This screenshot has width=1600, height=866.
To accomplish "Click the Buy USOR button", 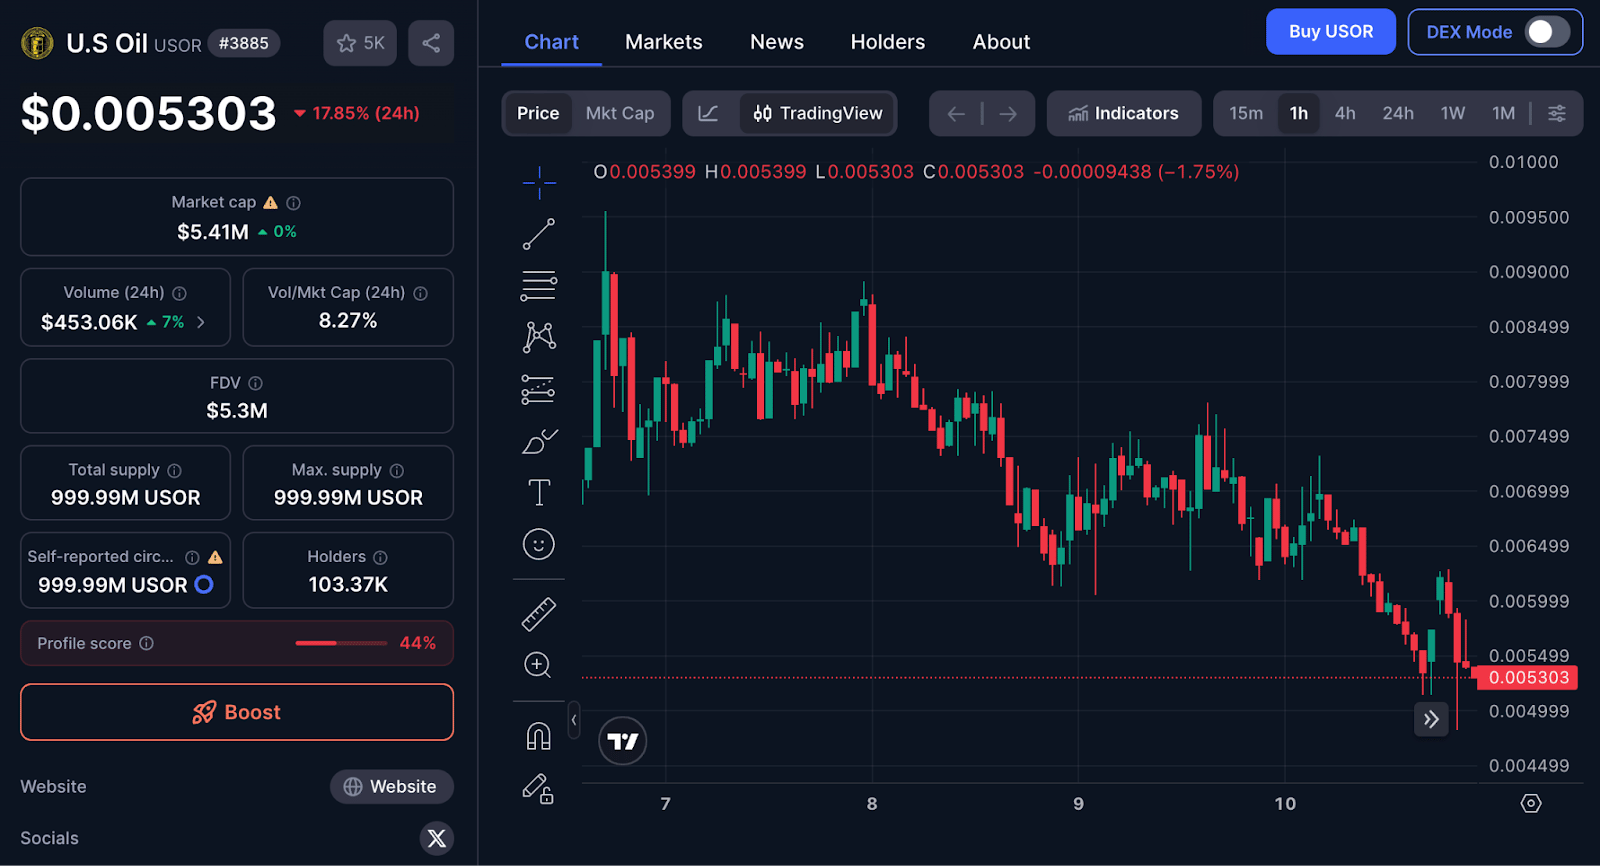I will point(1331,32).
